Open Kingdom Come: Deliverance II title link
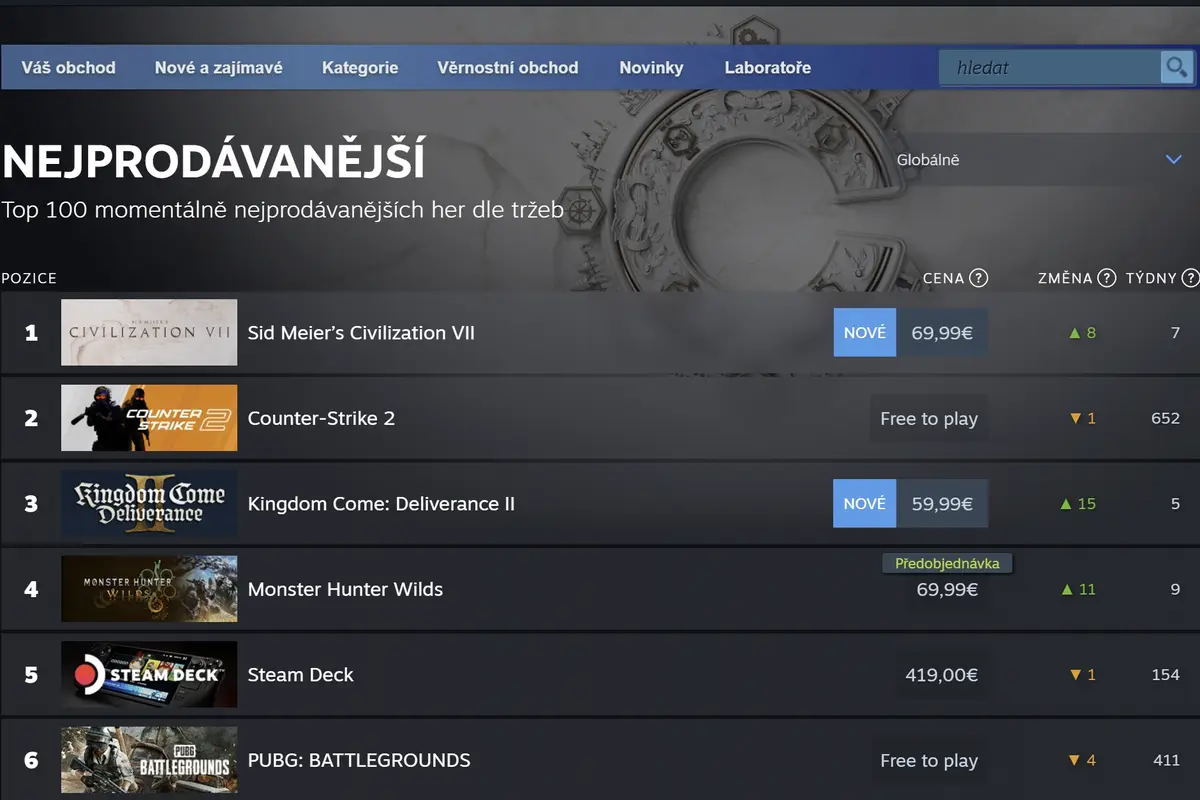This screenshot has height=800, width=1200. click(381, 504)
